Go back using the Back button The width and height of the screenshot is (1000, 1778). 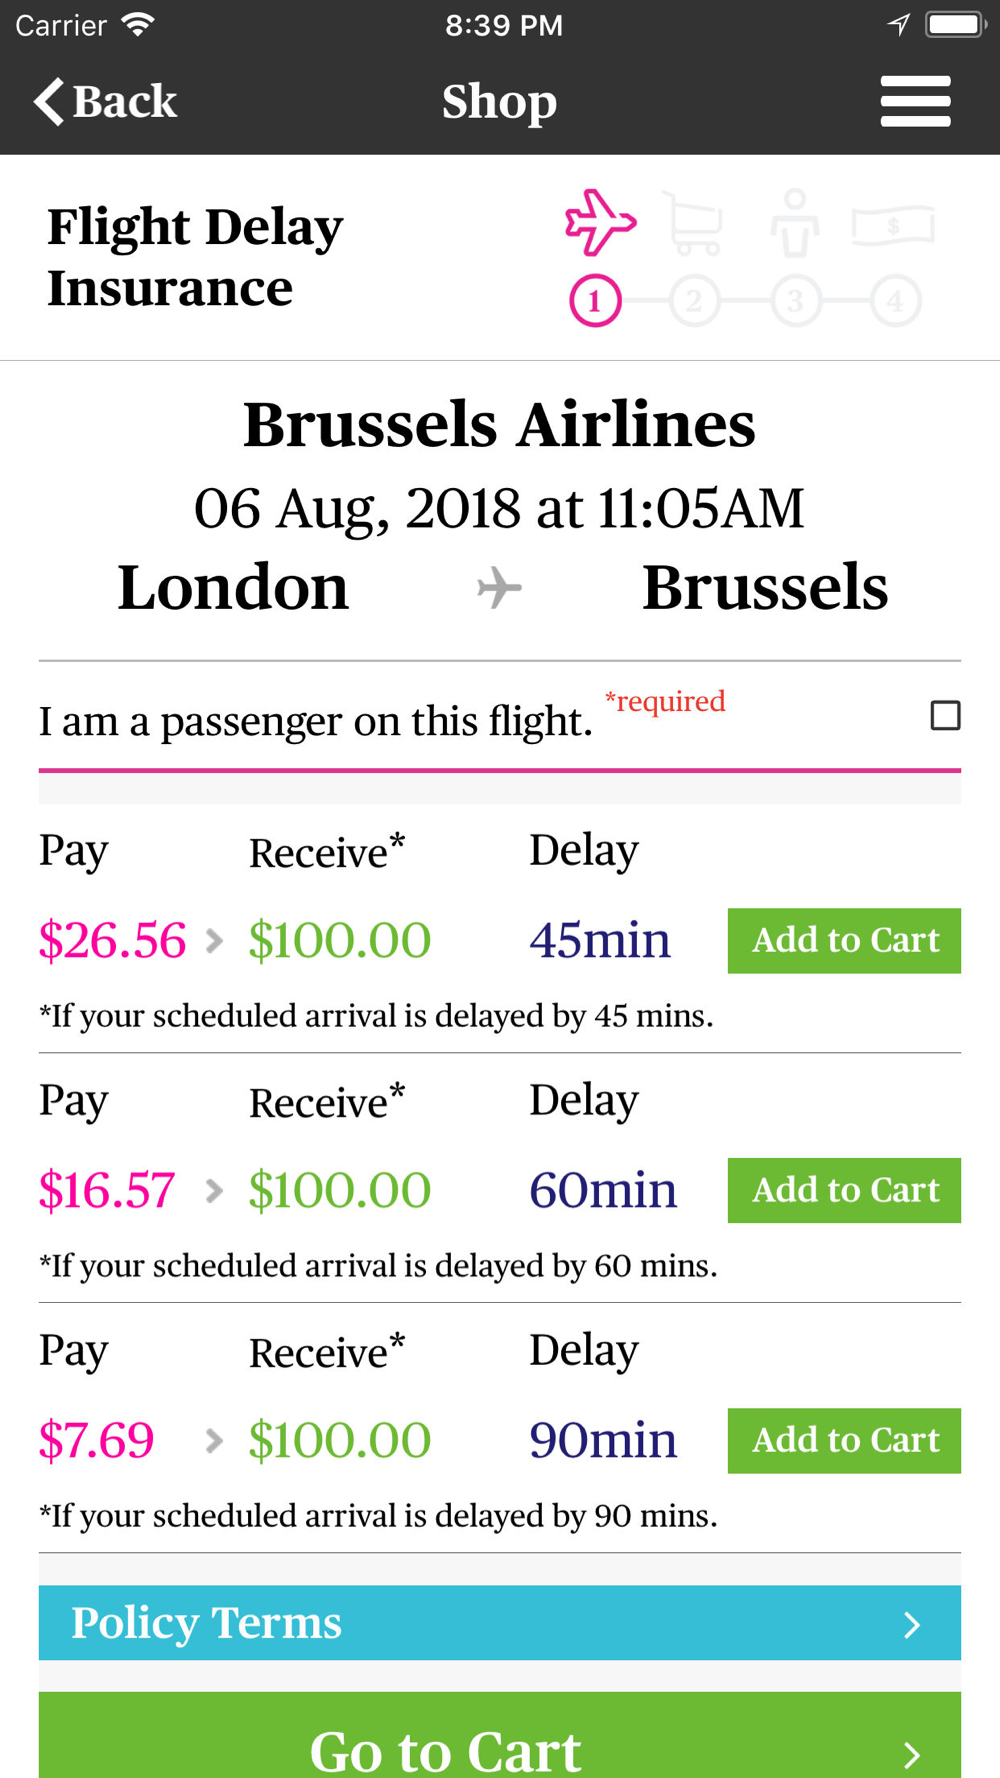(106, 102)
